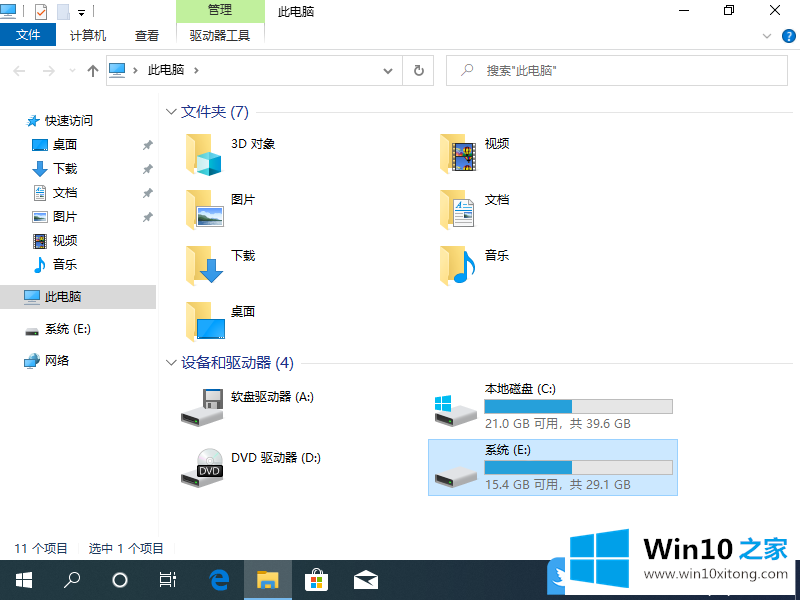Screen dimensions: 800x600
Task: Open Cortana circle in taskbar
Action: pos(119,580)
